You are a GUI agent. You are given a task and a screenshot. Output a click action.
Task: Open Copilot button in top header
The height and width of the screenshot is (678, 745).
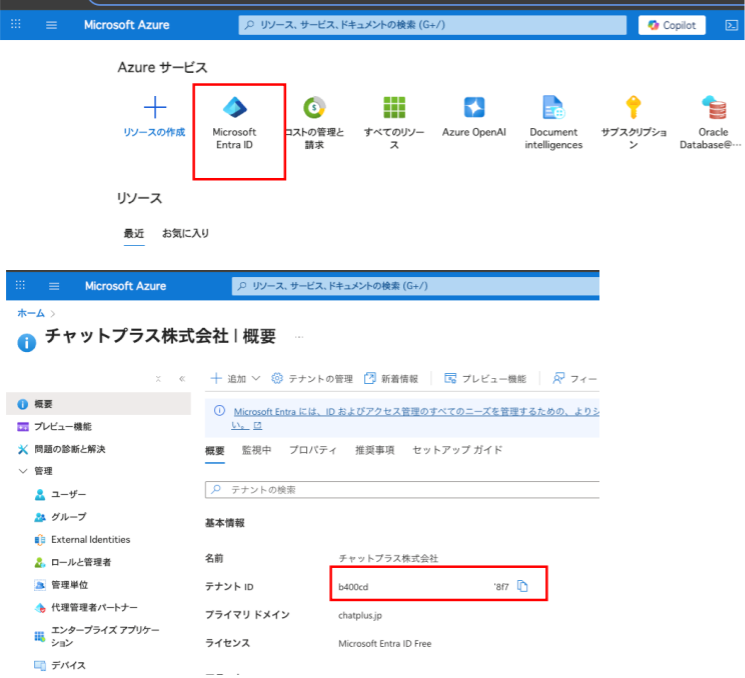pos(672,25)
